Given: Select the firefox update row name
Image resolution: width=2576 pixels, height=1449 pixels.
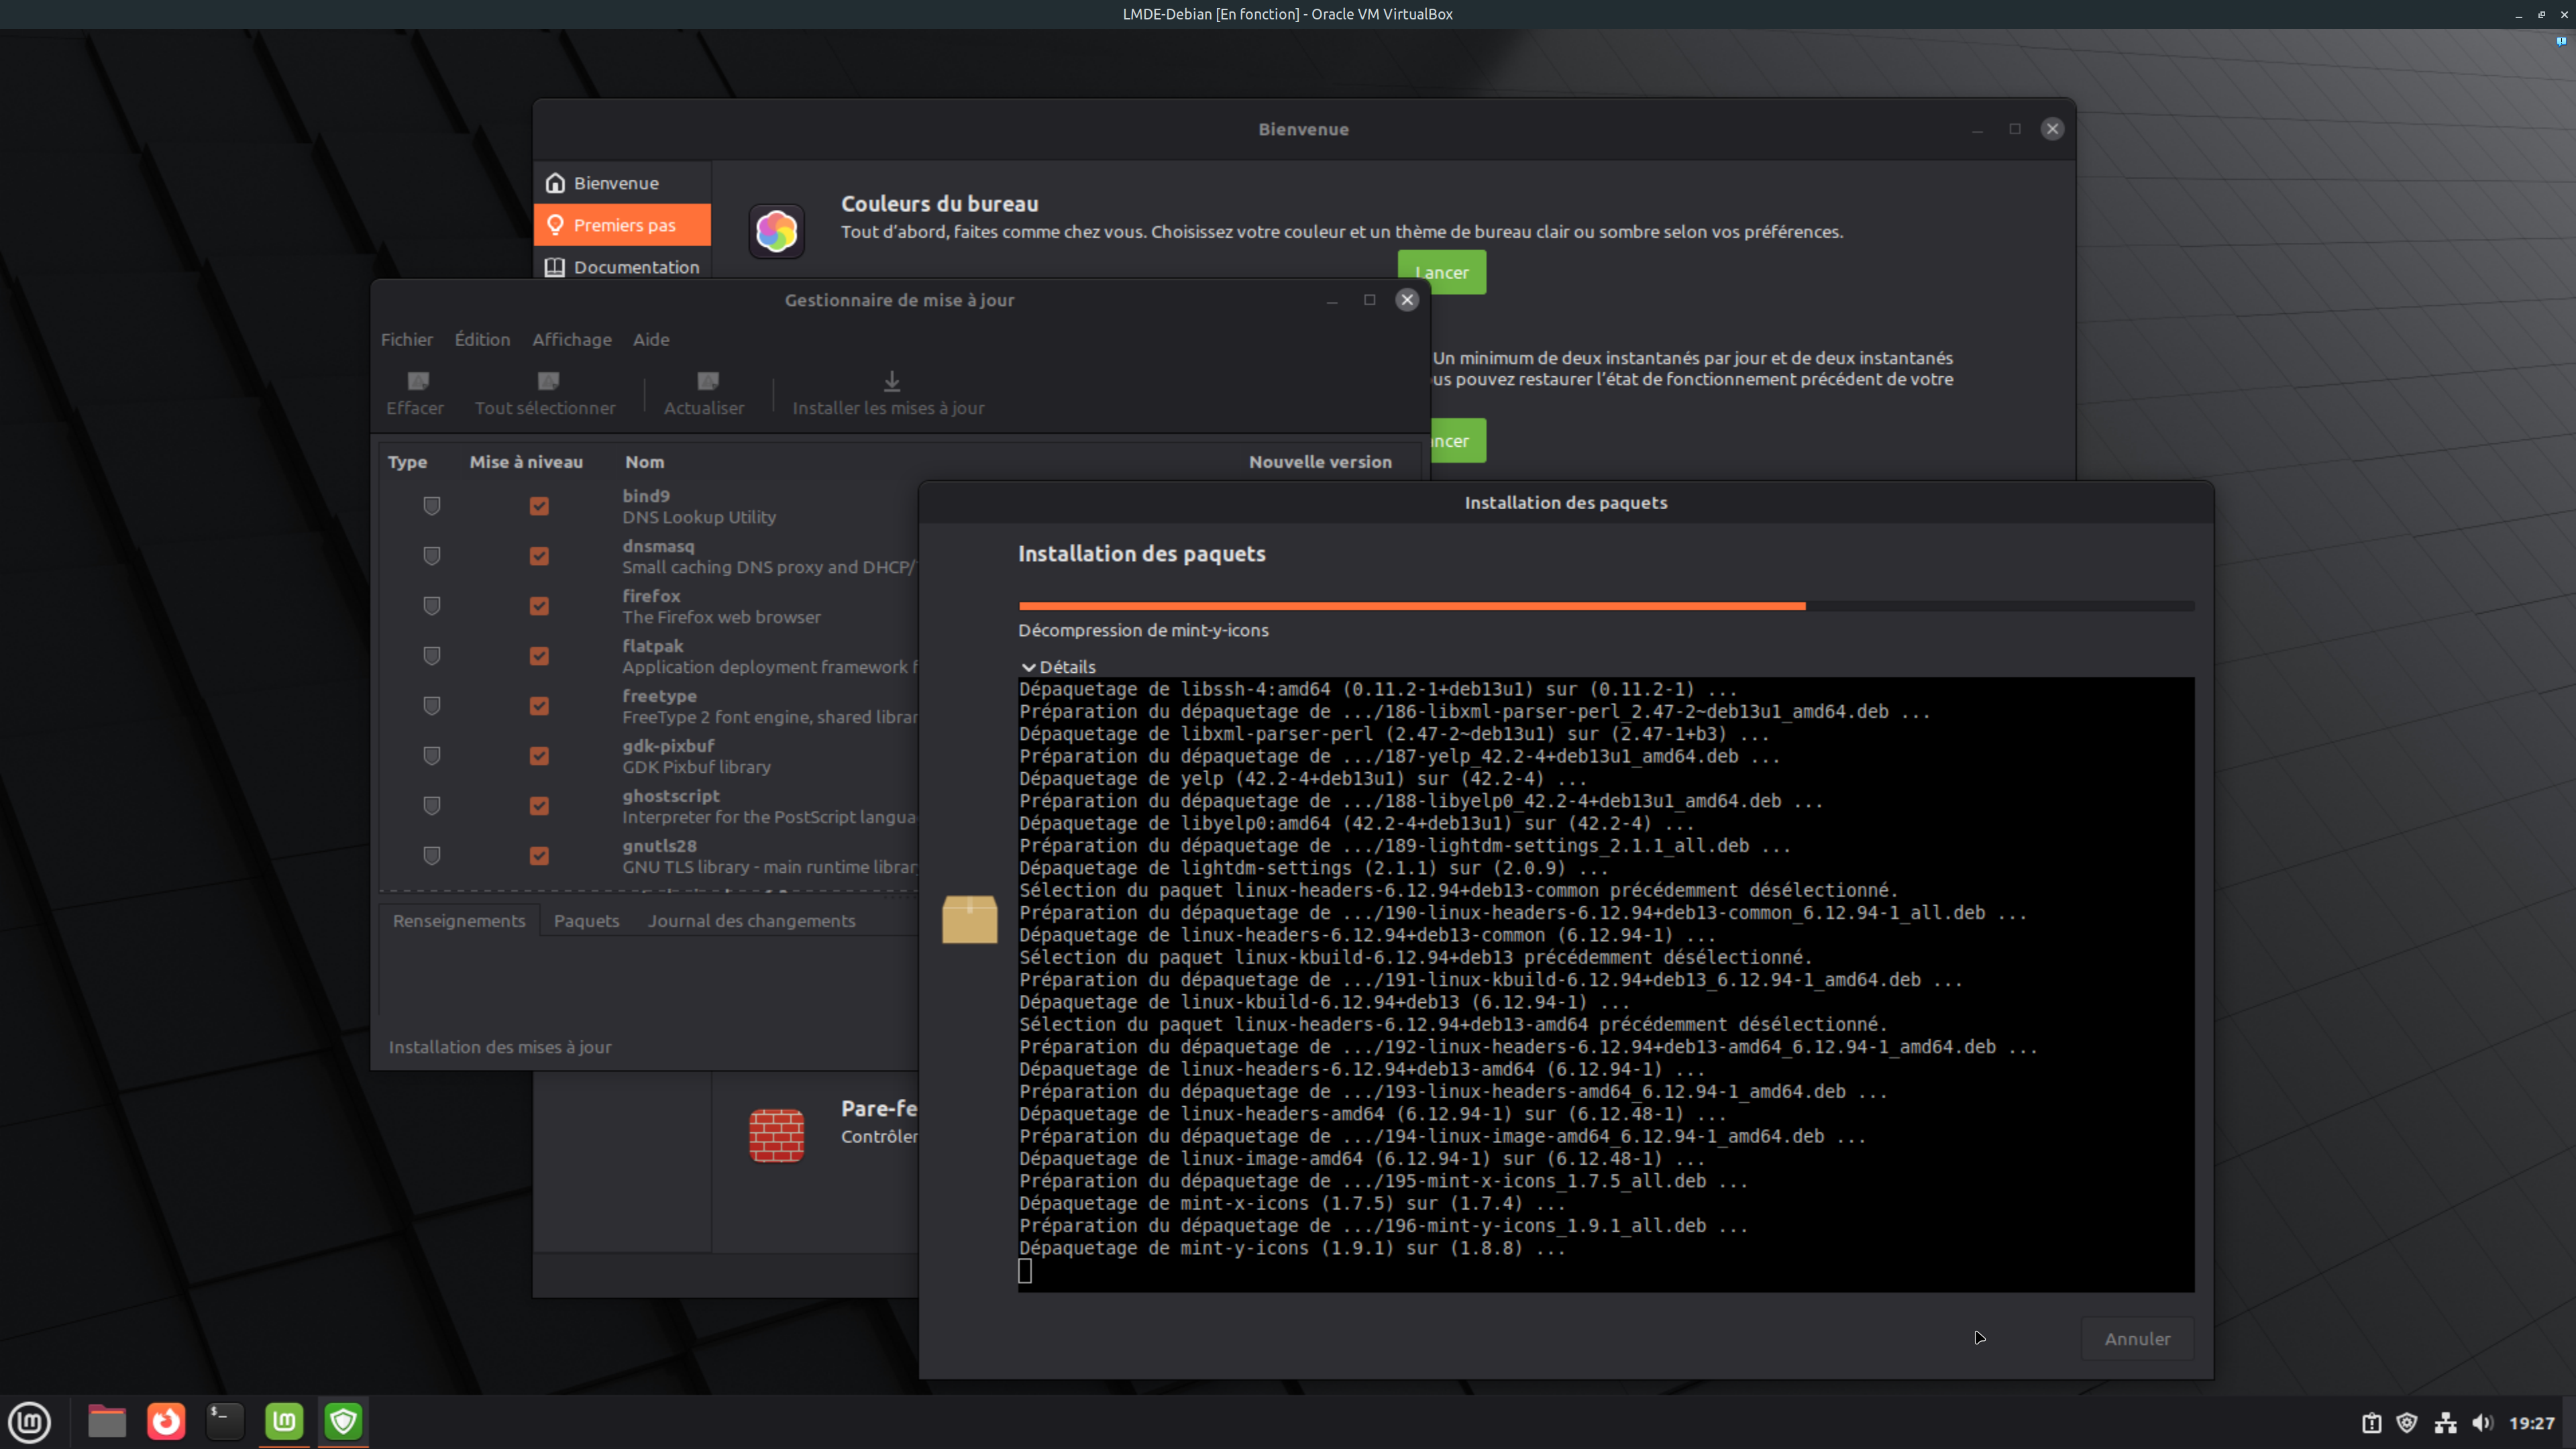Looking at the screenshot, I should tap(651, 596).
